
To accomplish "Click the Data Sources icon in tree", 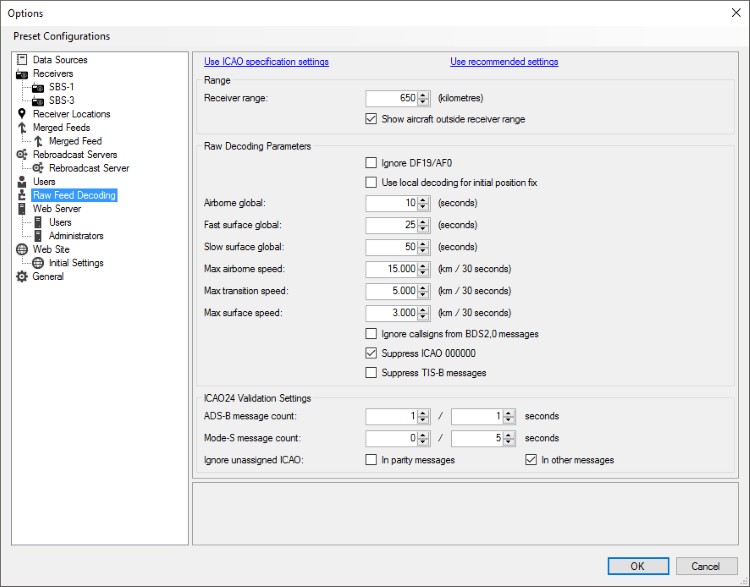I will [x=22, y=60].
